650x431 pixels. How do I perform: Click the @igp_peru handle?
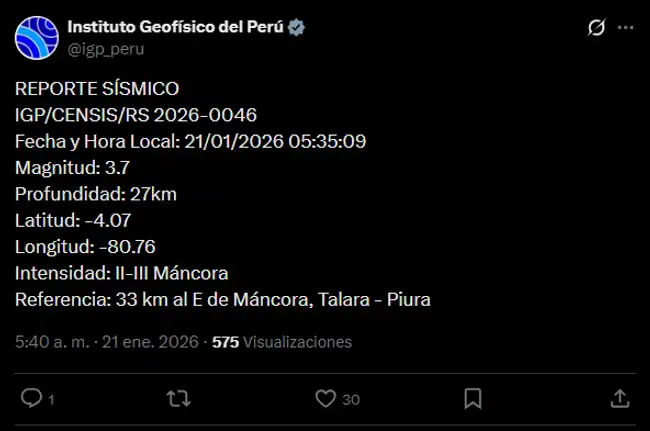101,48
